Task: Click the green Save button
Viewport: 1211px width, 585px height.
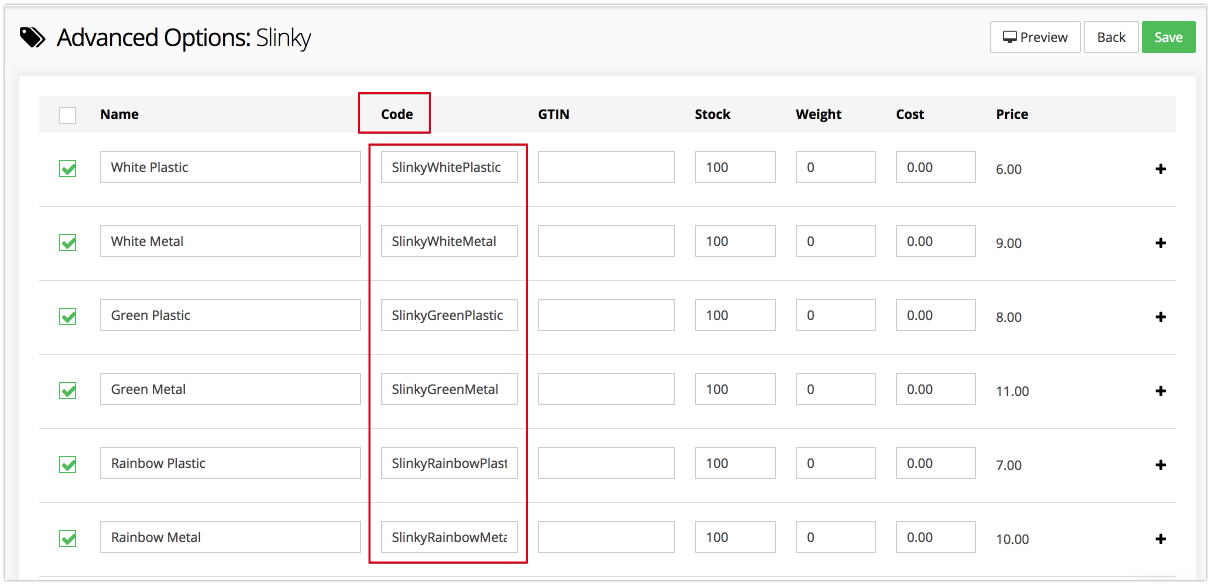Action: (x=1168, y=37)
